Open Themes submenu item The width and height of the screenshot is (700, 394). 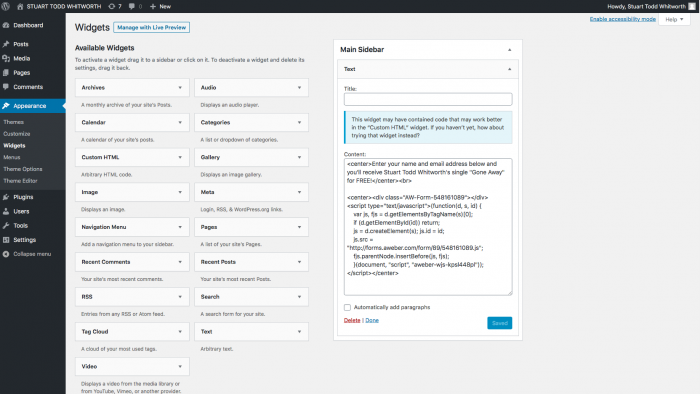13,122
